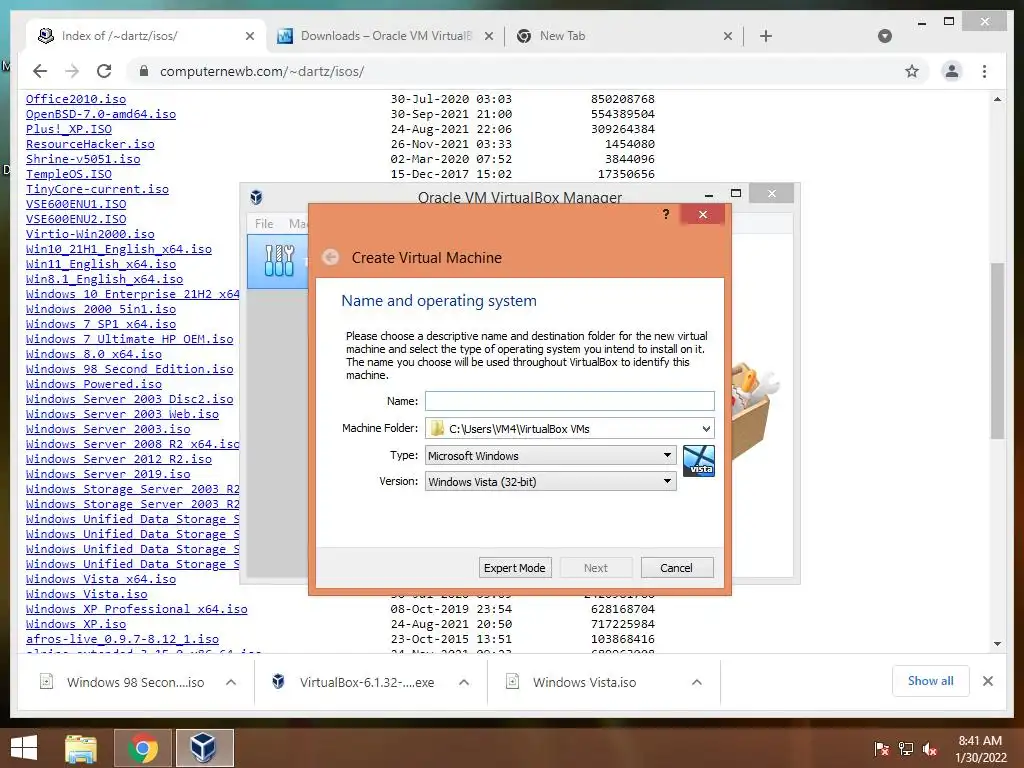Screen dimensions: 1024x768
Task: Open Windows_Server_2019.iso link
Action: [108, 474]
